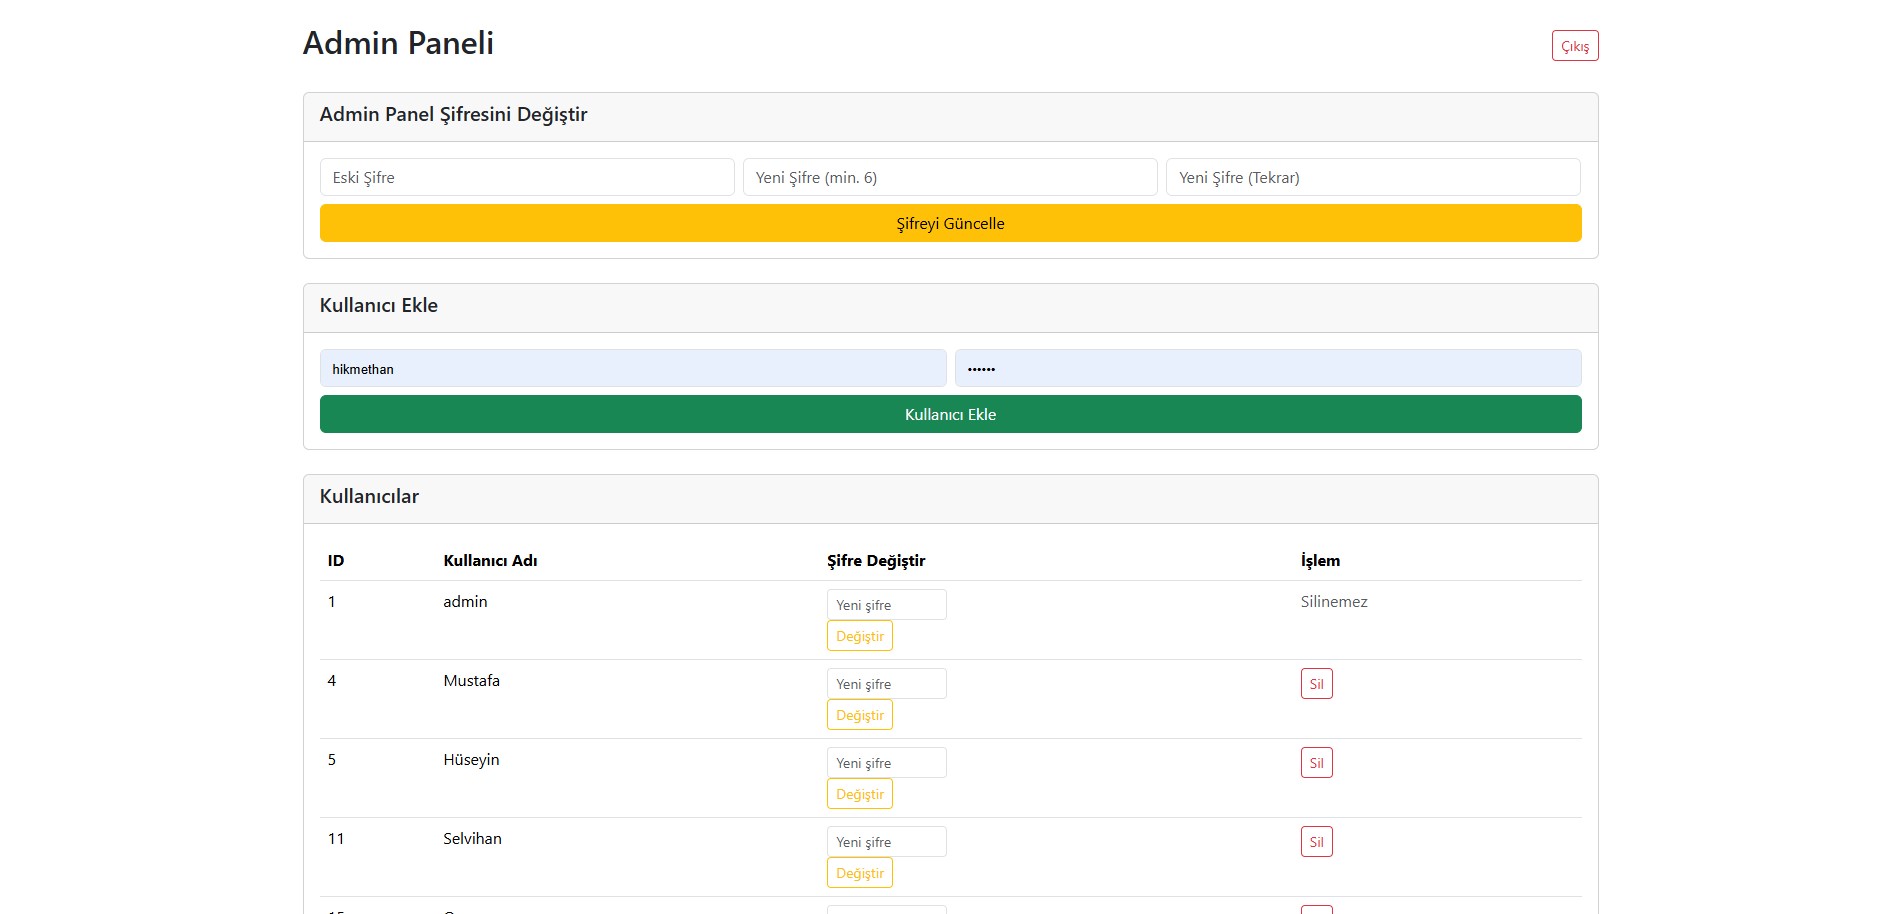The height and width of the screenshot is (914, 1895).
Task: Delete user Mustafa with Sil button
Action: [1316, 684]
